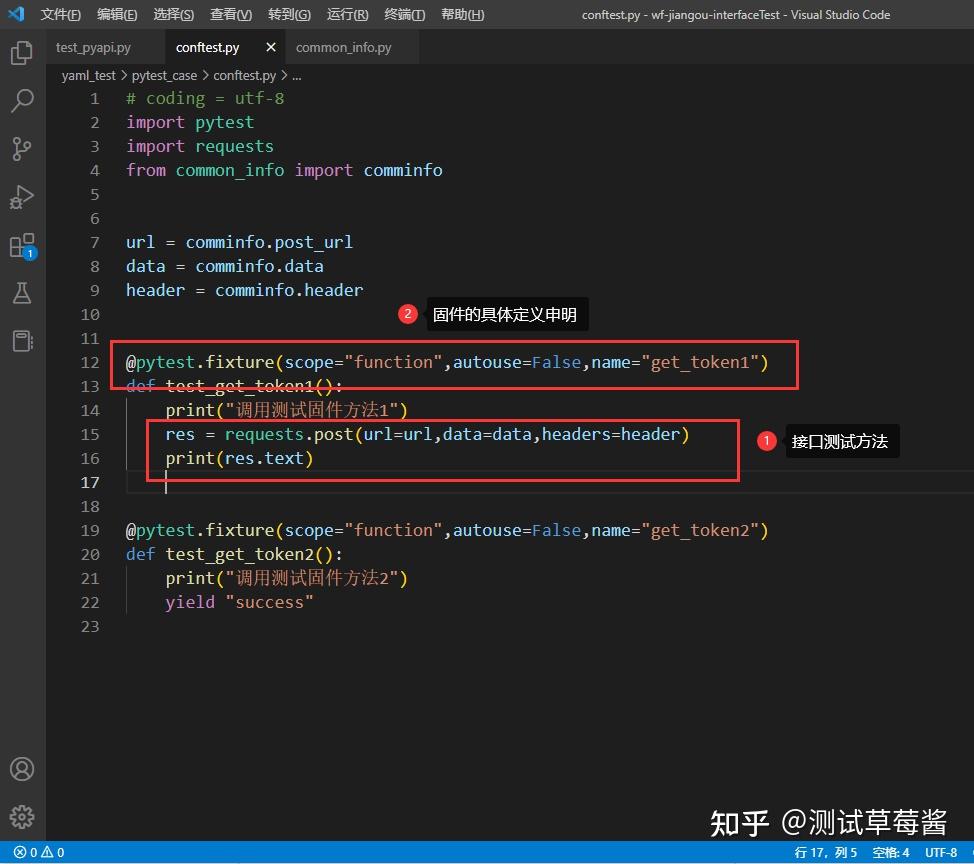
Task: Click line number 1 in the gutter
Action: click(94, 99)
